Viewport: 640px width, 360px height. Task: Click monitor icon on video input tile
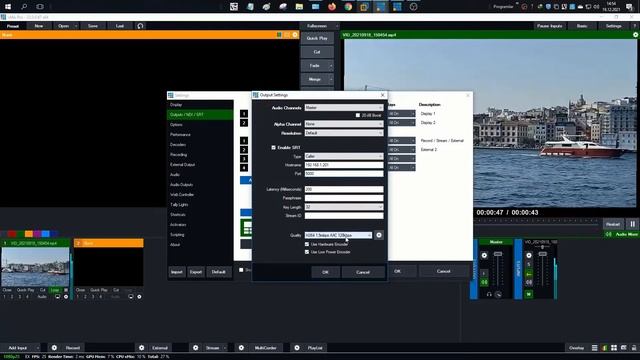point(58,297)
